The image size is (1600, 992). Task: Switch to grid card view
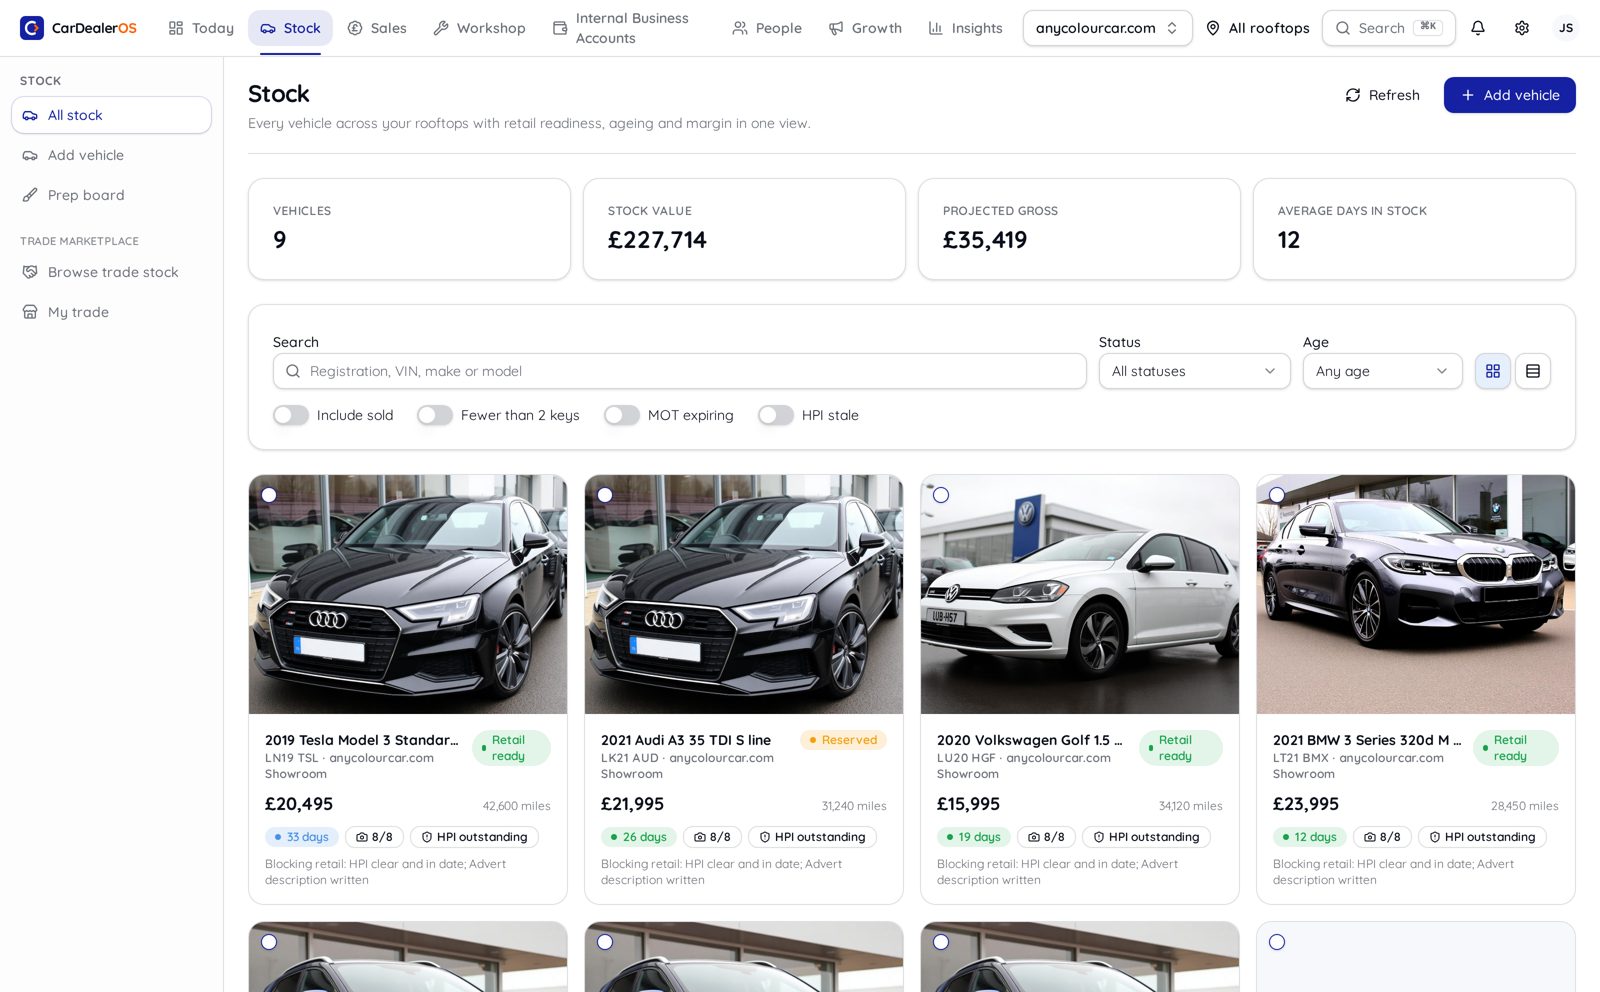tap(1493, 371)
